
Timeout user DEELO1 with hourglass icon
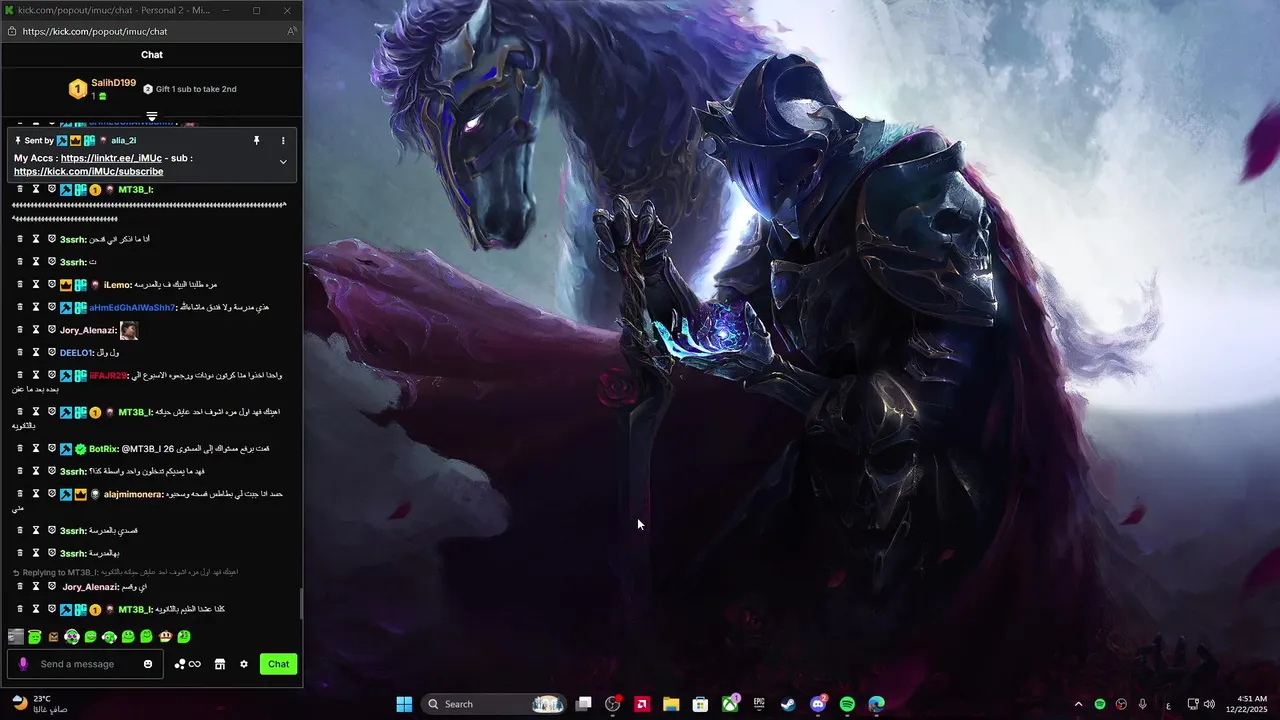[x=36, y=352]
